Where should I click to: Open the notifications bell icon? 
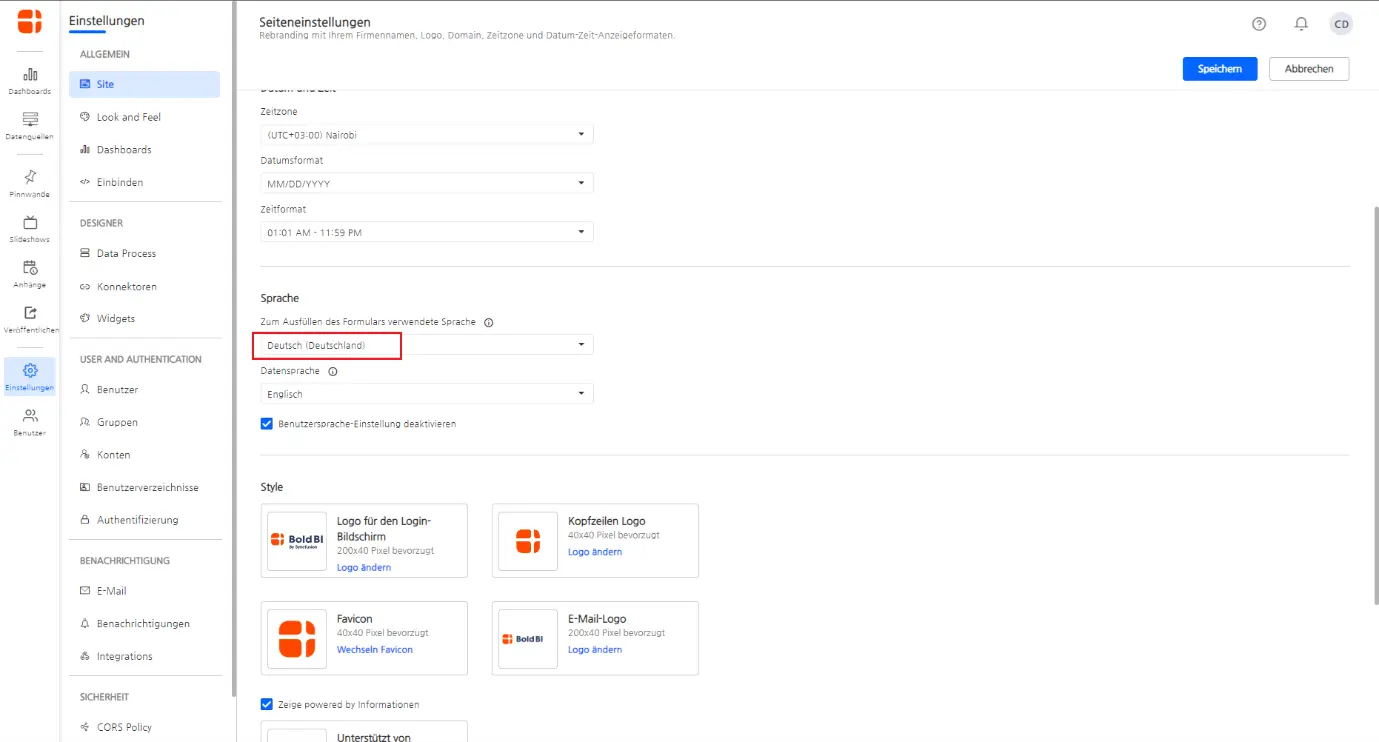[x=1301, y=24]
